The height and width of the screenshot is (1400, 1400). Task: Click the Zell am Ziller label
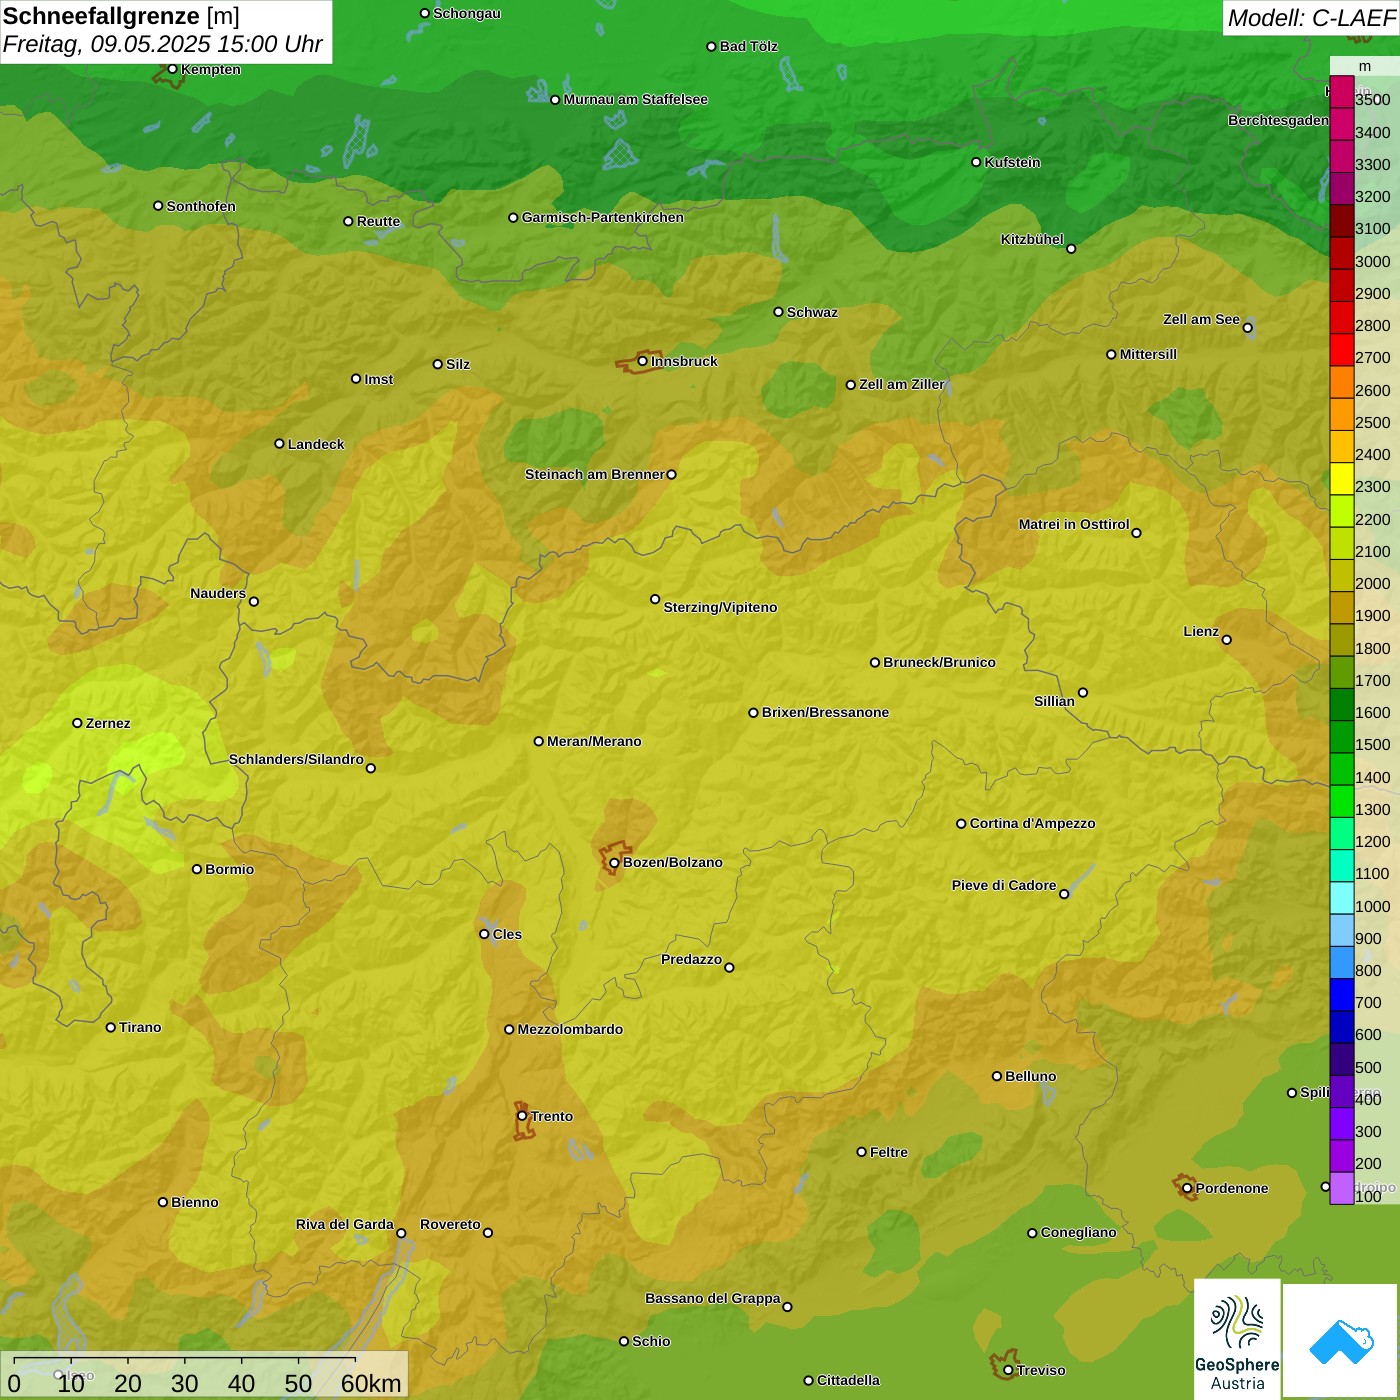(x=902, y=384)
